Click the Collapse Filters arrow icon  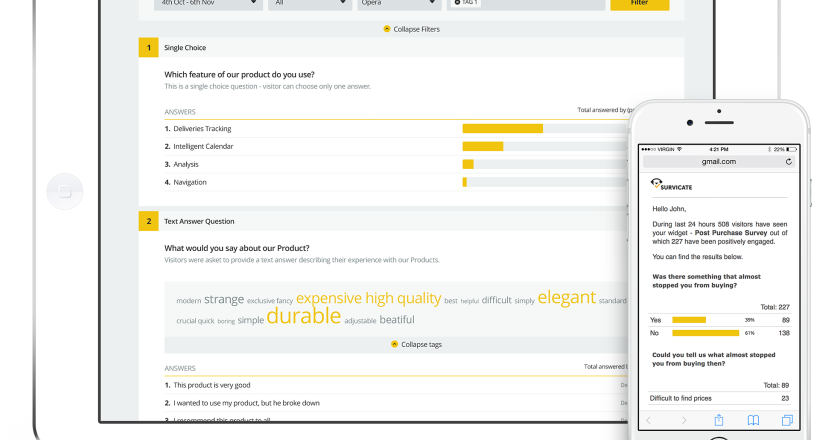pyautogui.click(x=387, y=29)
